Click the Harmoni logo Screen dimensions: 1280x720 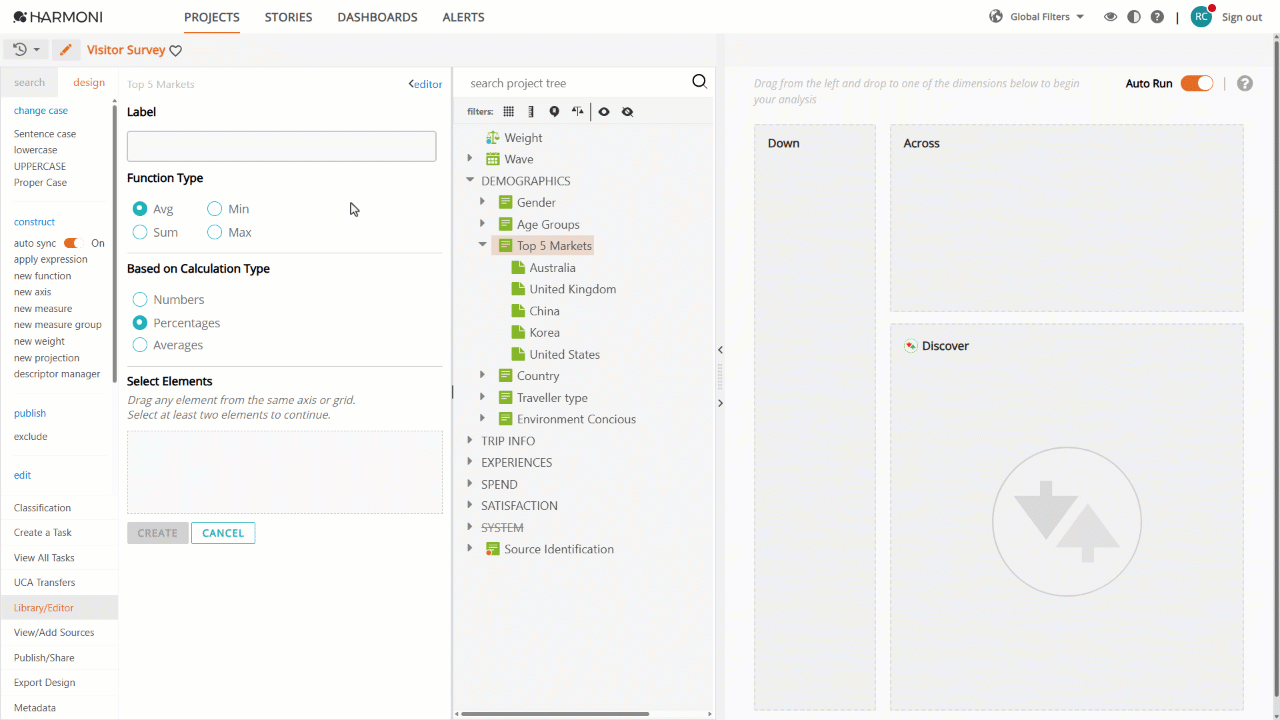point(58,17)
